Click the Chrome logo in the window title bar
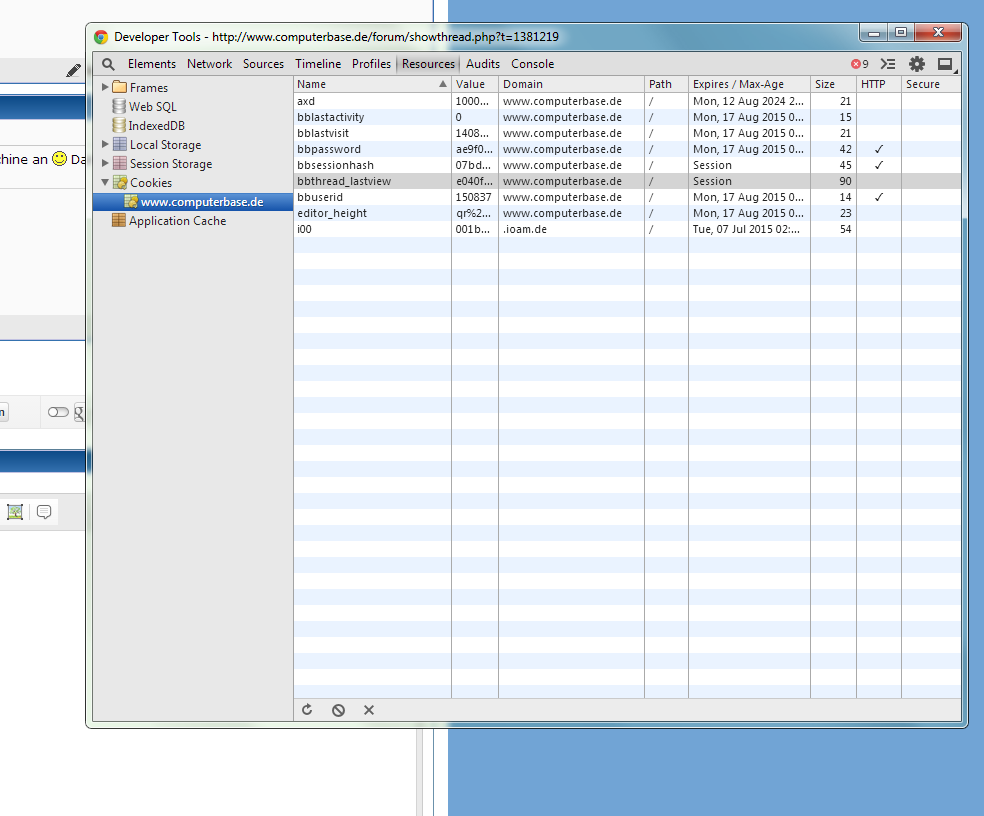 coord(101,37)
